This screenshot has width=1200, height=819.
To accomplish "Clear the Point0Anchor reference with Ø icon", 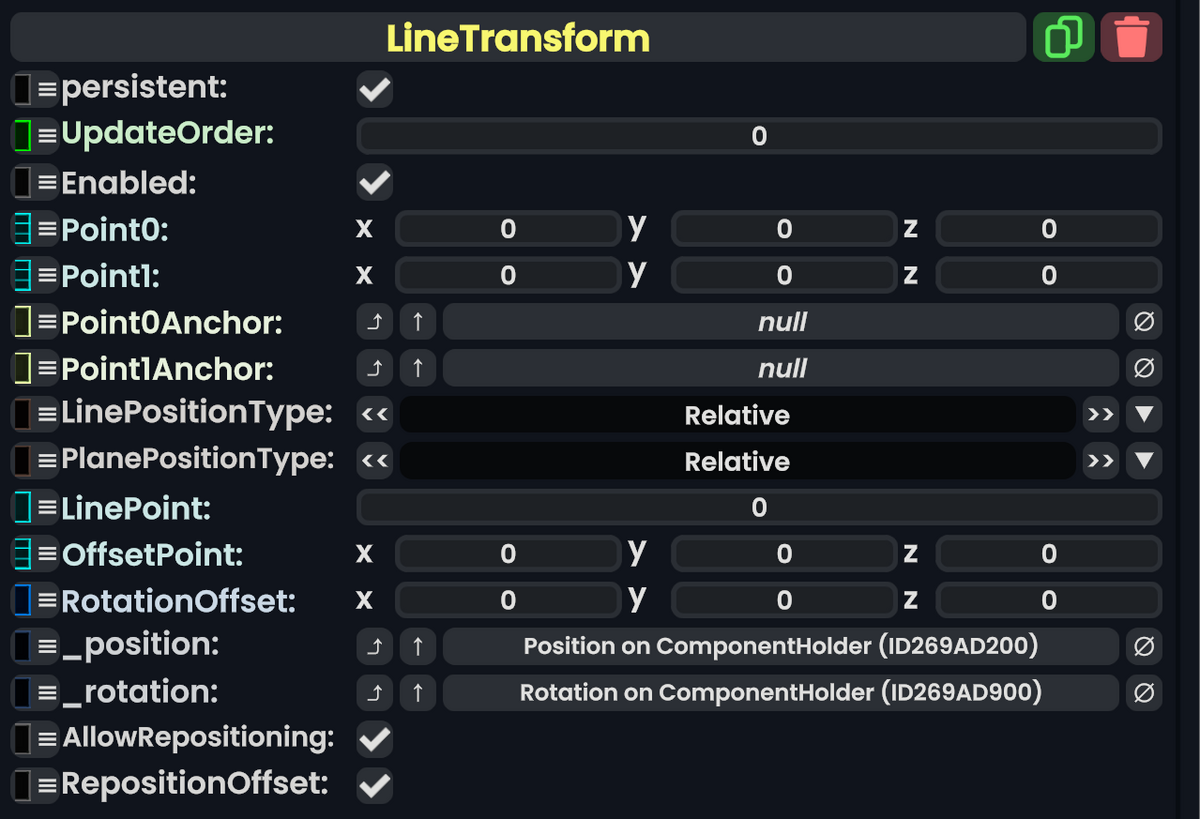I will coord(1144,321).
